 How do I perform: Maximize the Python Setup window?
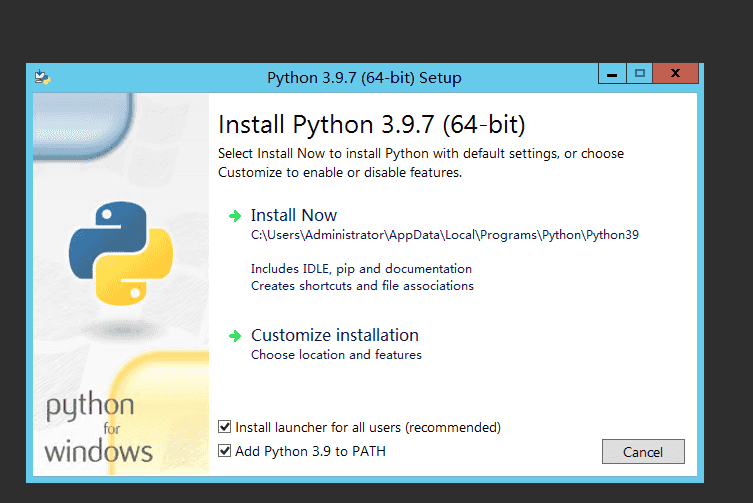(x=639, y=73)
